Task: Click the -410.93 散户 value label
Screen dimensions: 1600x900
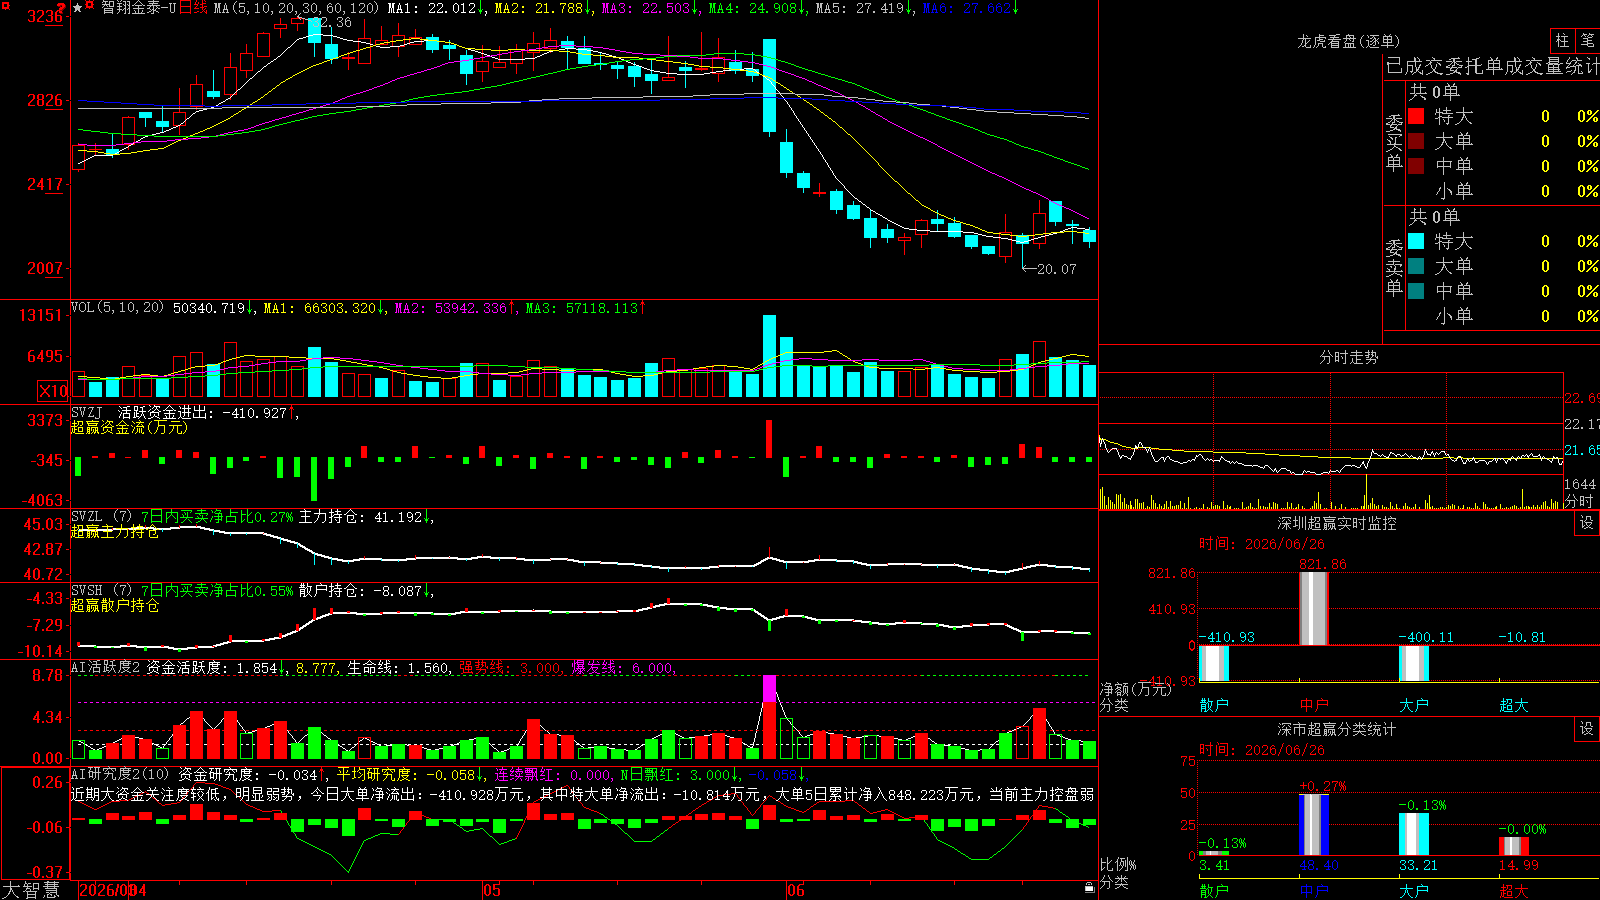Action: 1227,637
